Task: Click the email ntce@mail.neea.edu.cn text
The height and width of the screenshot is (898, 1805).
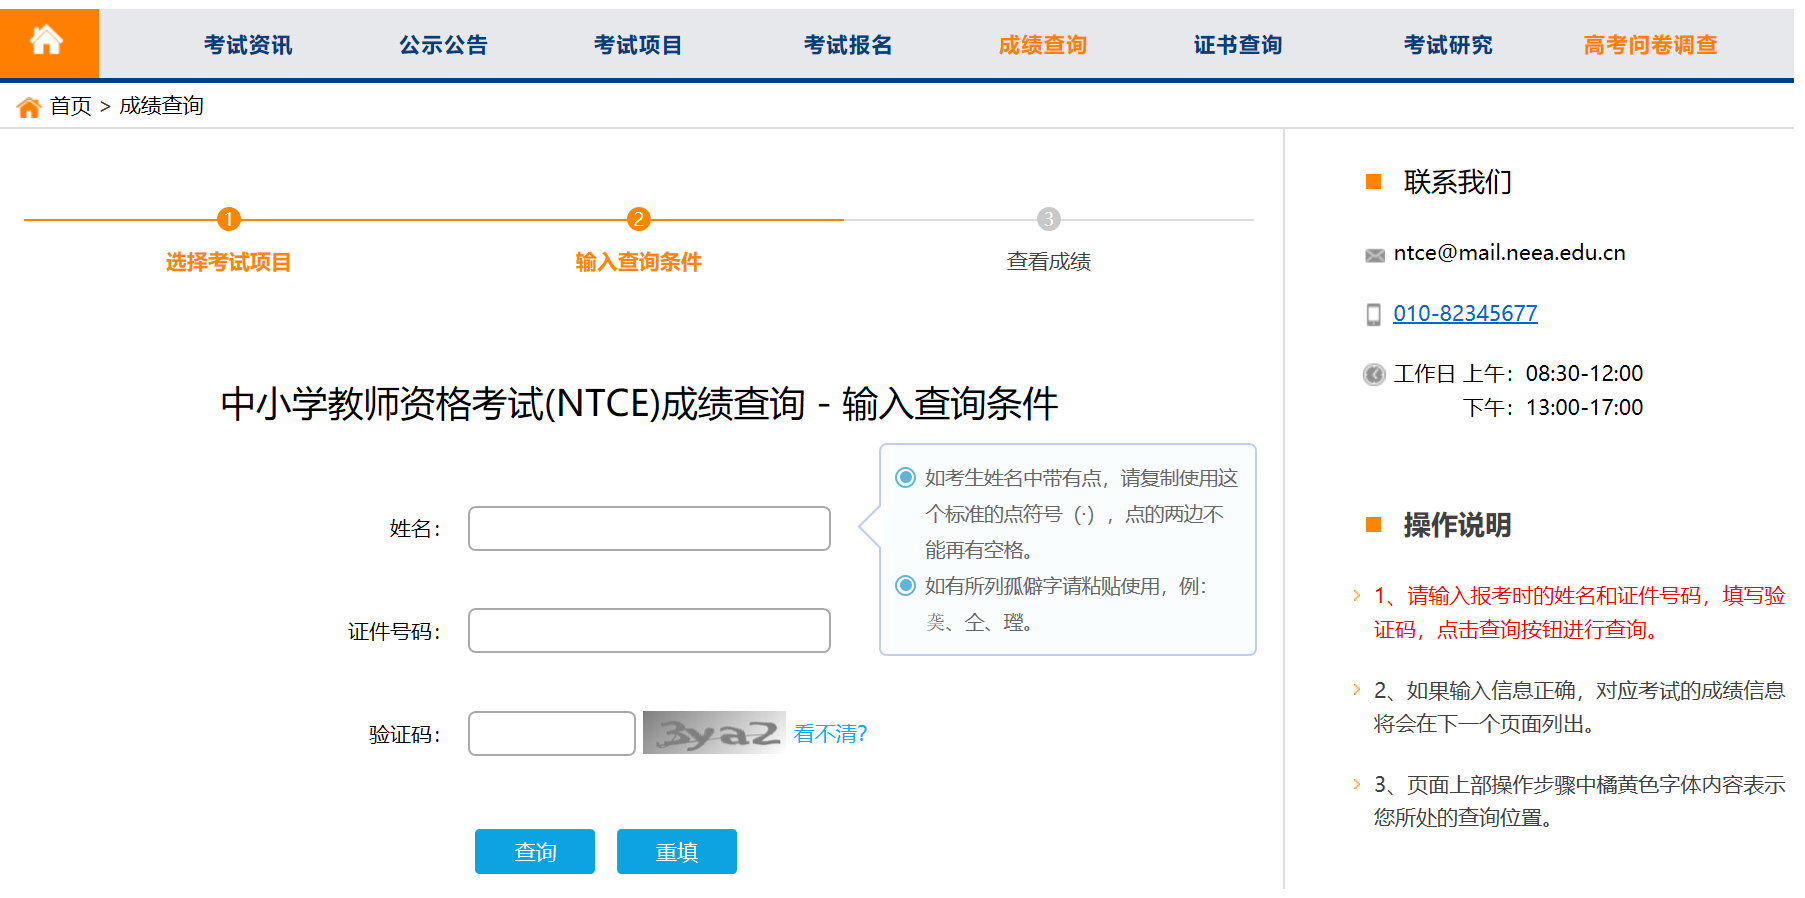Action: (x=1510, y=253)
